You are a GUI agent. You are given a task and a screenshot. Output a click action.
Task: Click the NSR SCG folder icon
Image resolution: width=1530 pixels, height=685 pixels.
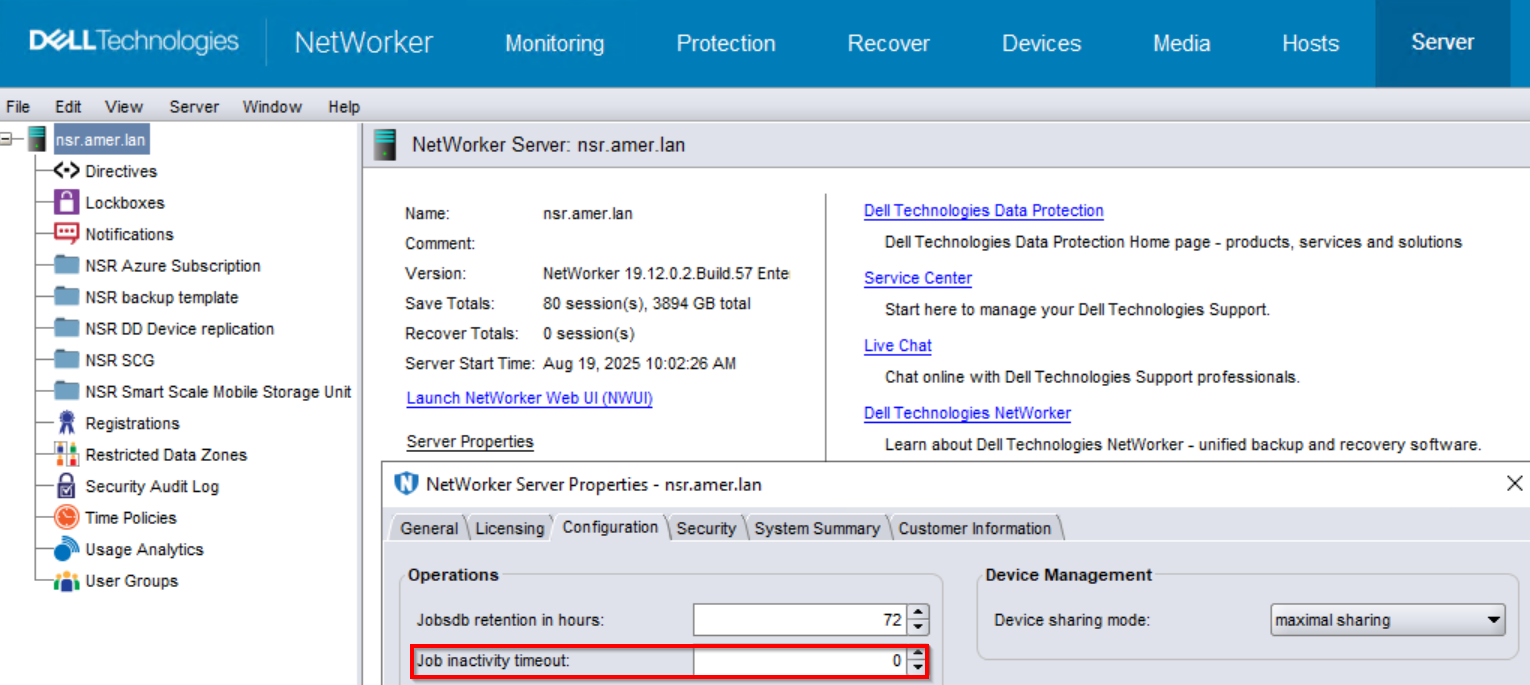(x=66, y=360)
